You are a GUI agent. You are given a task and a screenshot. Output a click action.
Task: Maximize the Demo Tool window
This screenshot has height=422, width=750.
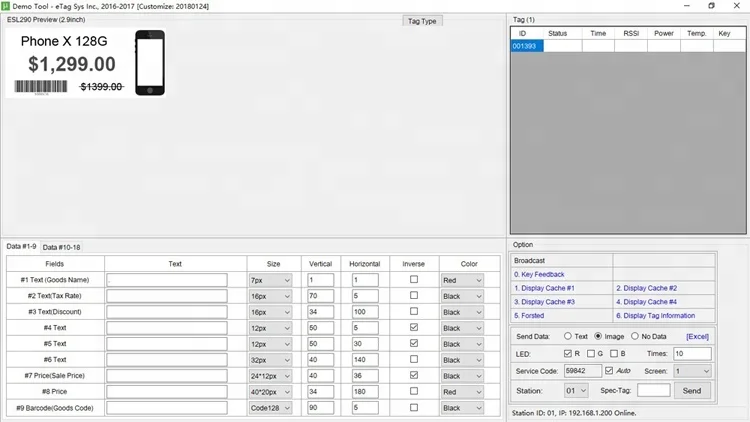pos(711,6)
